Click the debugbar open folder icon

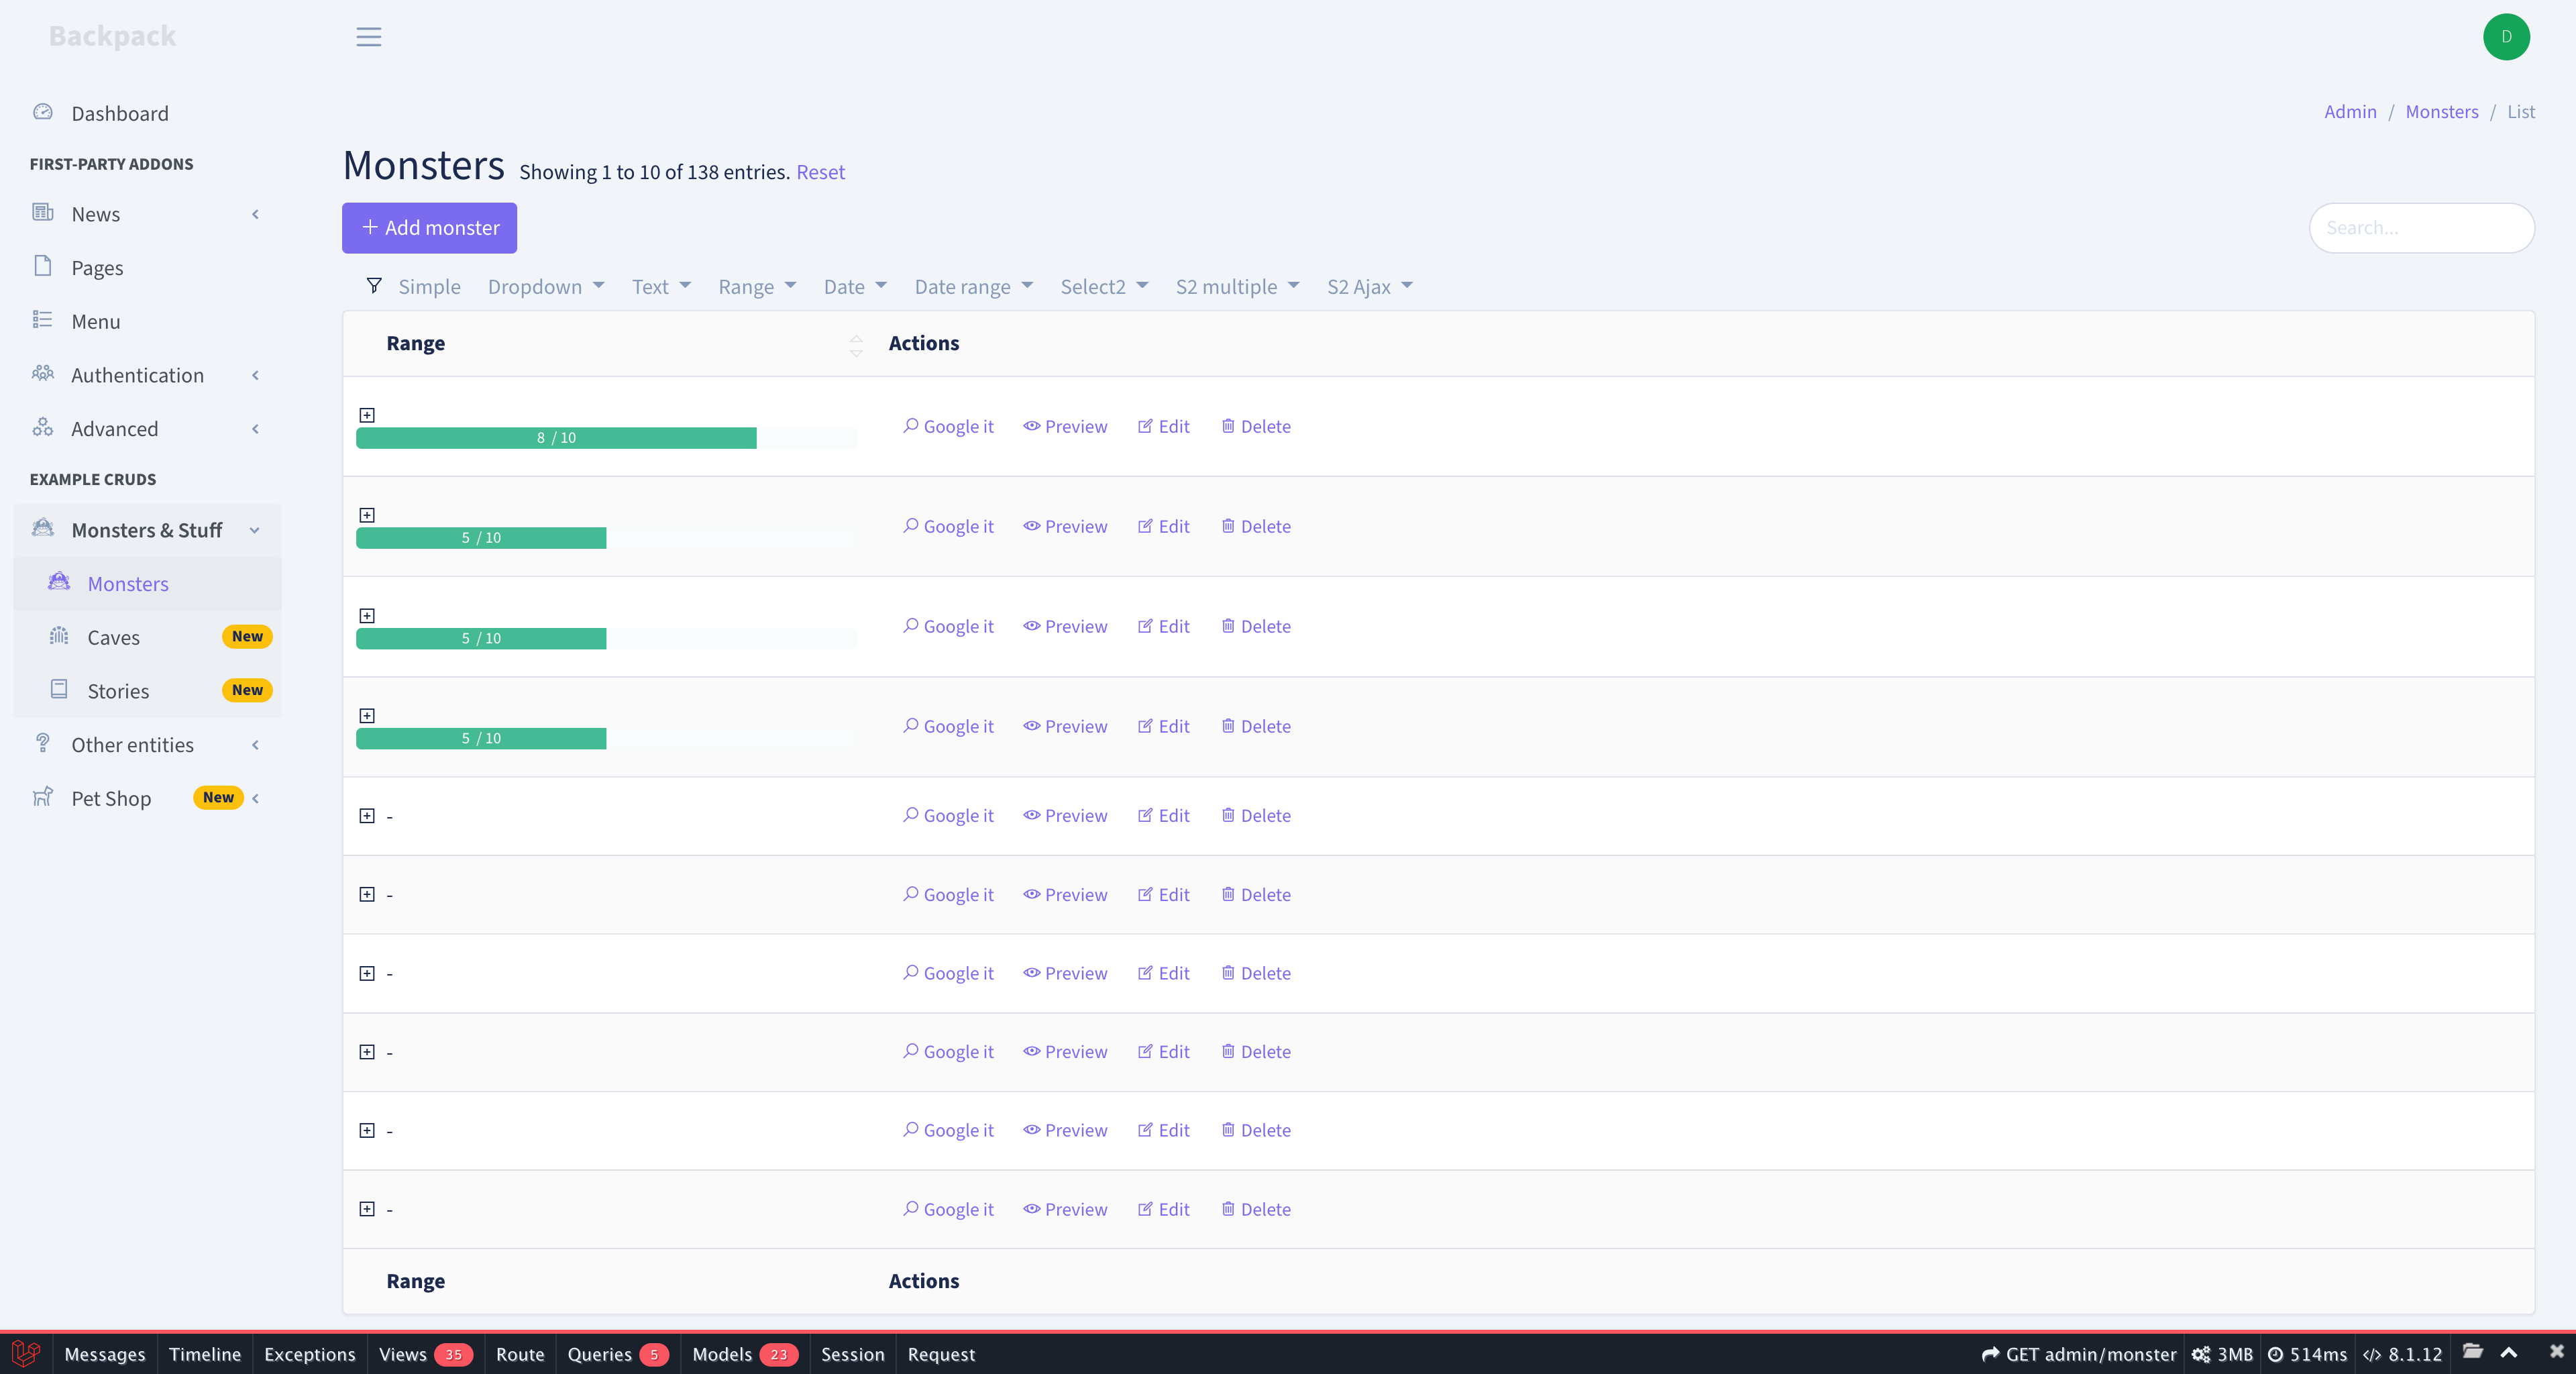click(2472, 1352)
